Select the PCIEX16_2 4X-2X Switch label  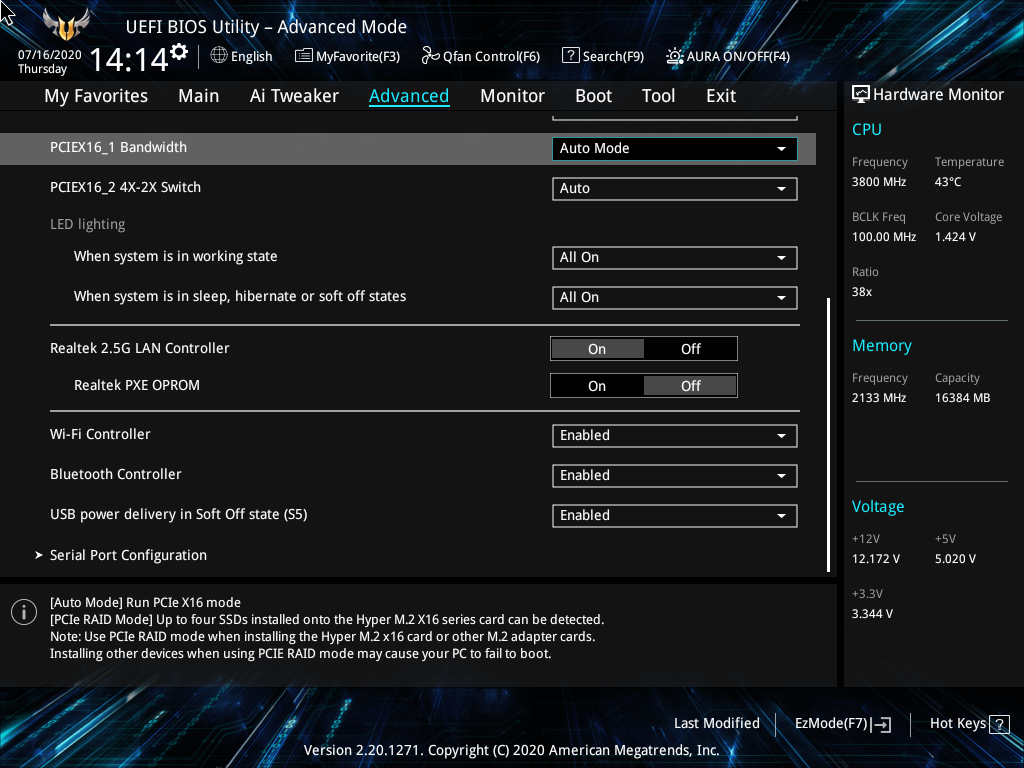coord(125,187)
